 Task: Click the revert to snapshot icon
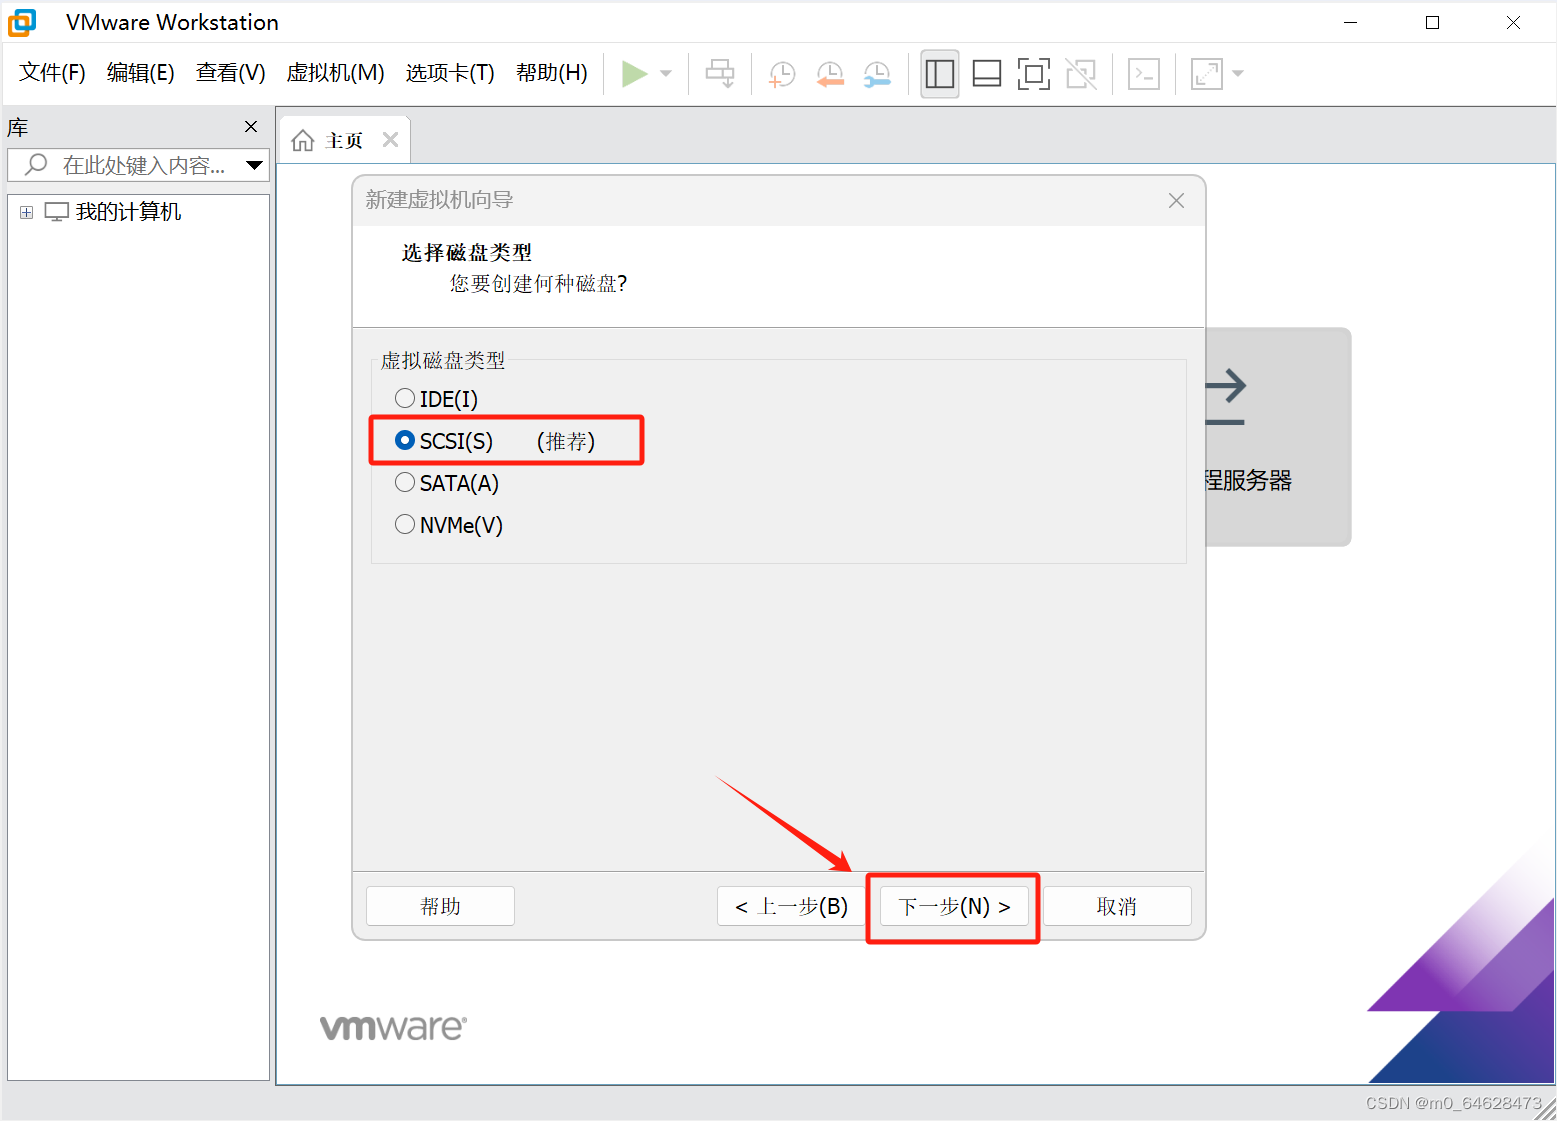829,73
